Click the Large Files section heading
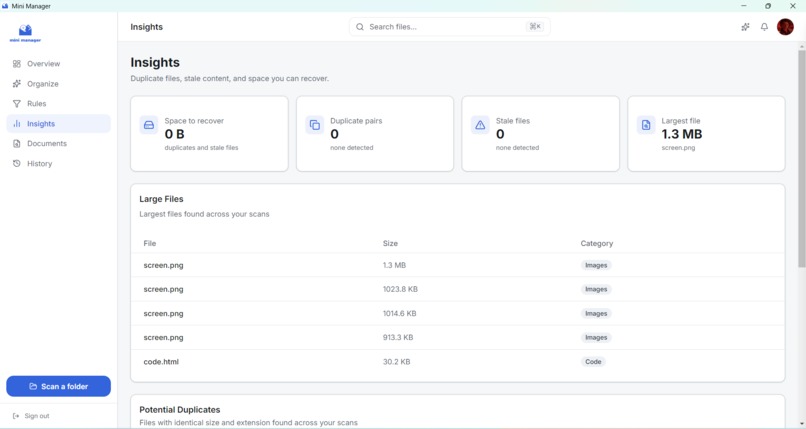806x429 pixels. tap(161, 199)
